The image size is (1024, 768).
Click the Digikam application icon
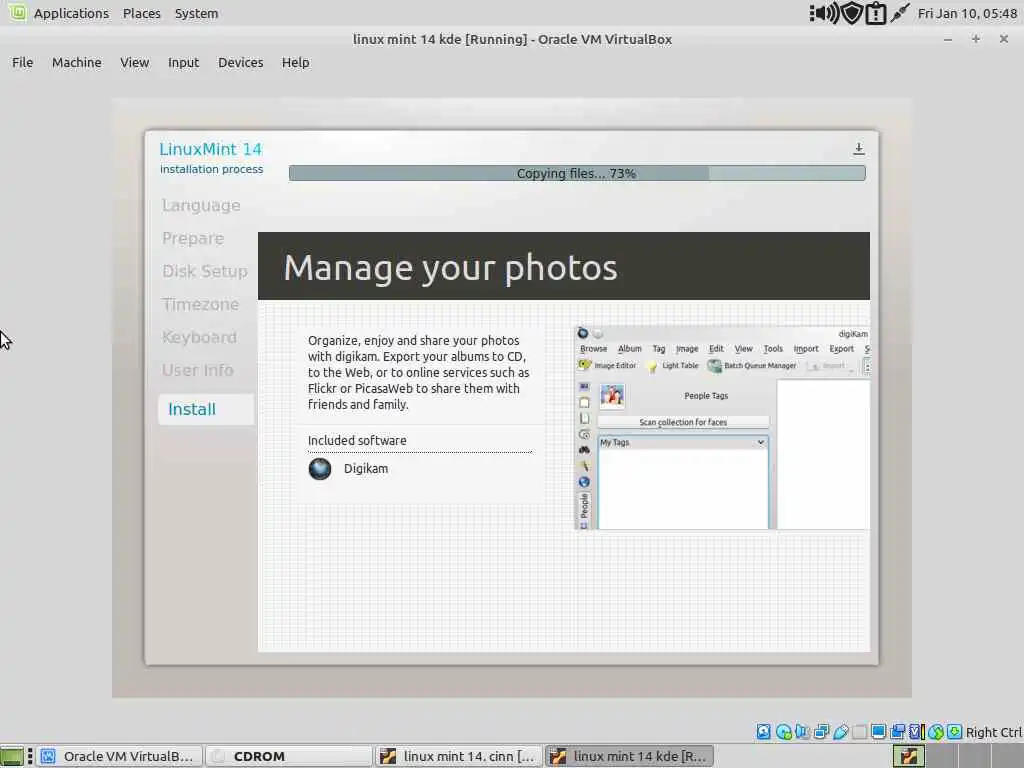(x=320, y=469)
